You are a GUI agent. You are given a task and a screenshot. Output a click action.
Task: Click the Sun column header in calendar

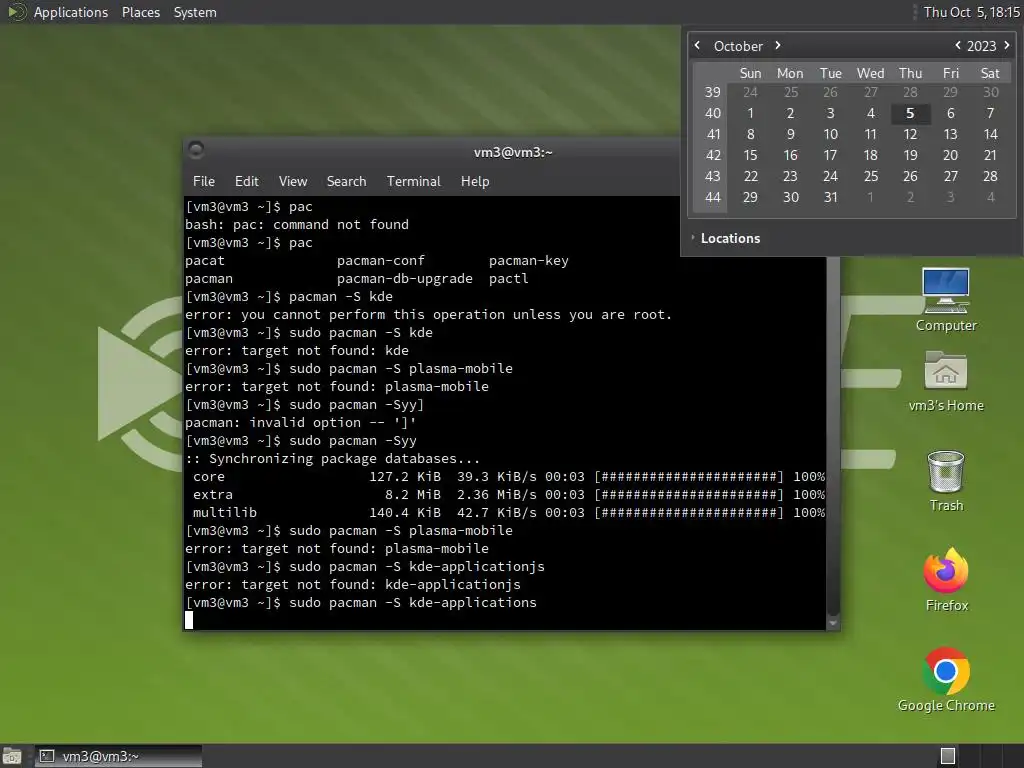point(750,73)
